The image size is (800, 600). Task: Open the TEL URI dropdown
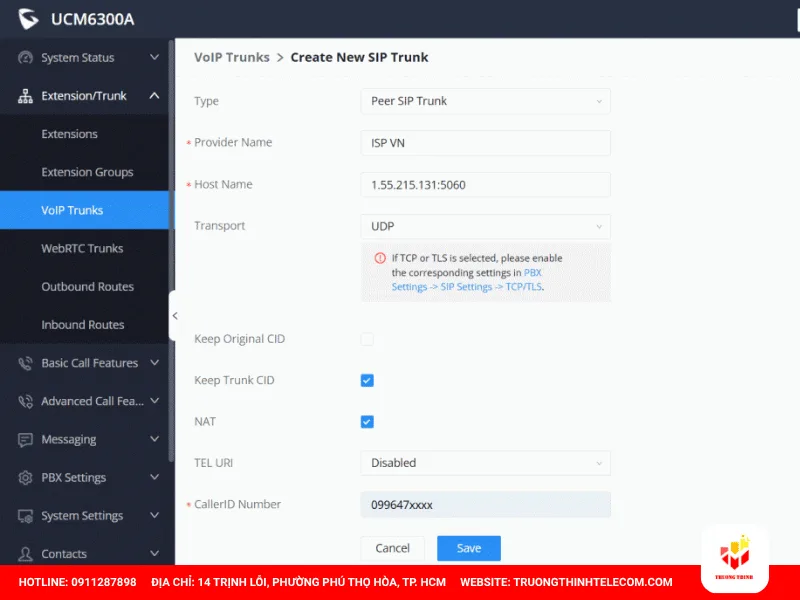pyautogui.click(x=485, y=463)
